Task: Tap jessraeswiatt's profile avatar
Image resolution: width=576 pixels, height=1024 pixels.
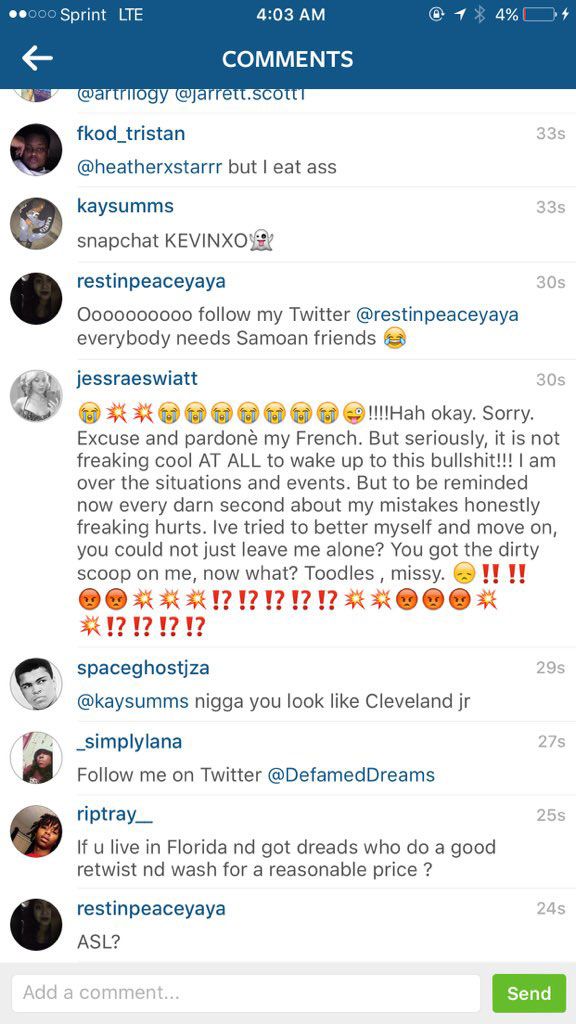Action: pyautogui.click(x=36, y=396)
